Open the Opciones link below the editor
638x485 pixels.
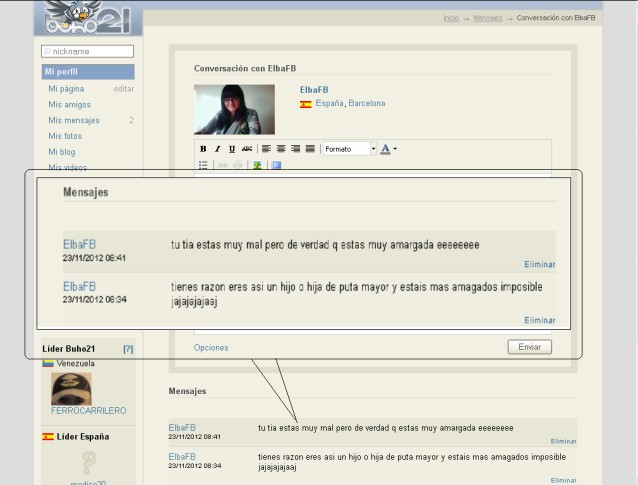click(211, 348)
